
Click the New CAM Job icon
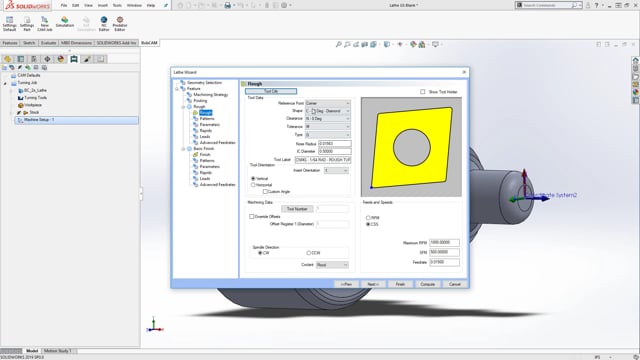pos(44,24)
